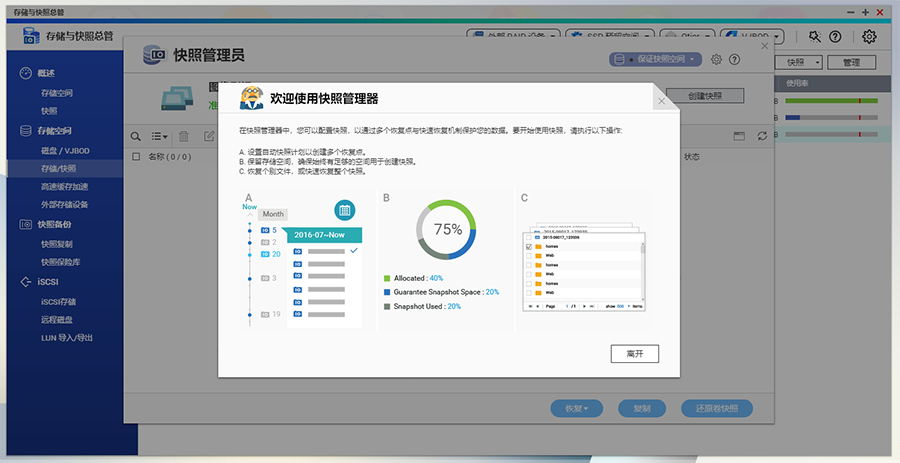Click the green Allocated legend swatch

(387, 278)
